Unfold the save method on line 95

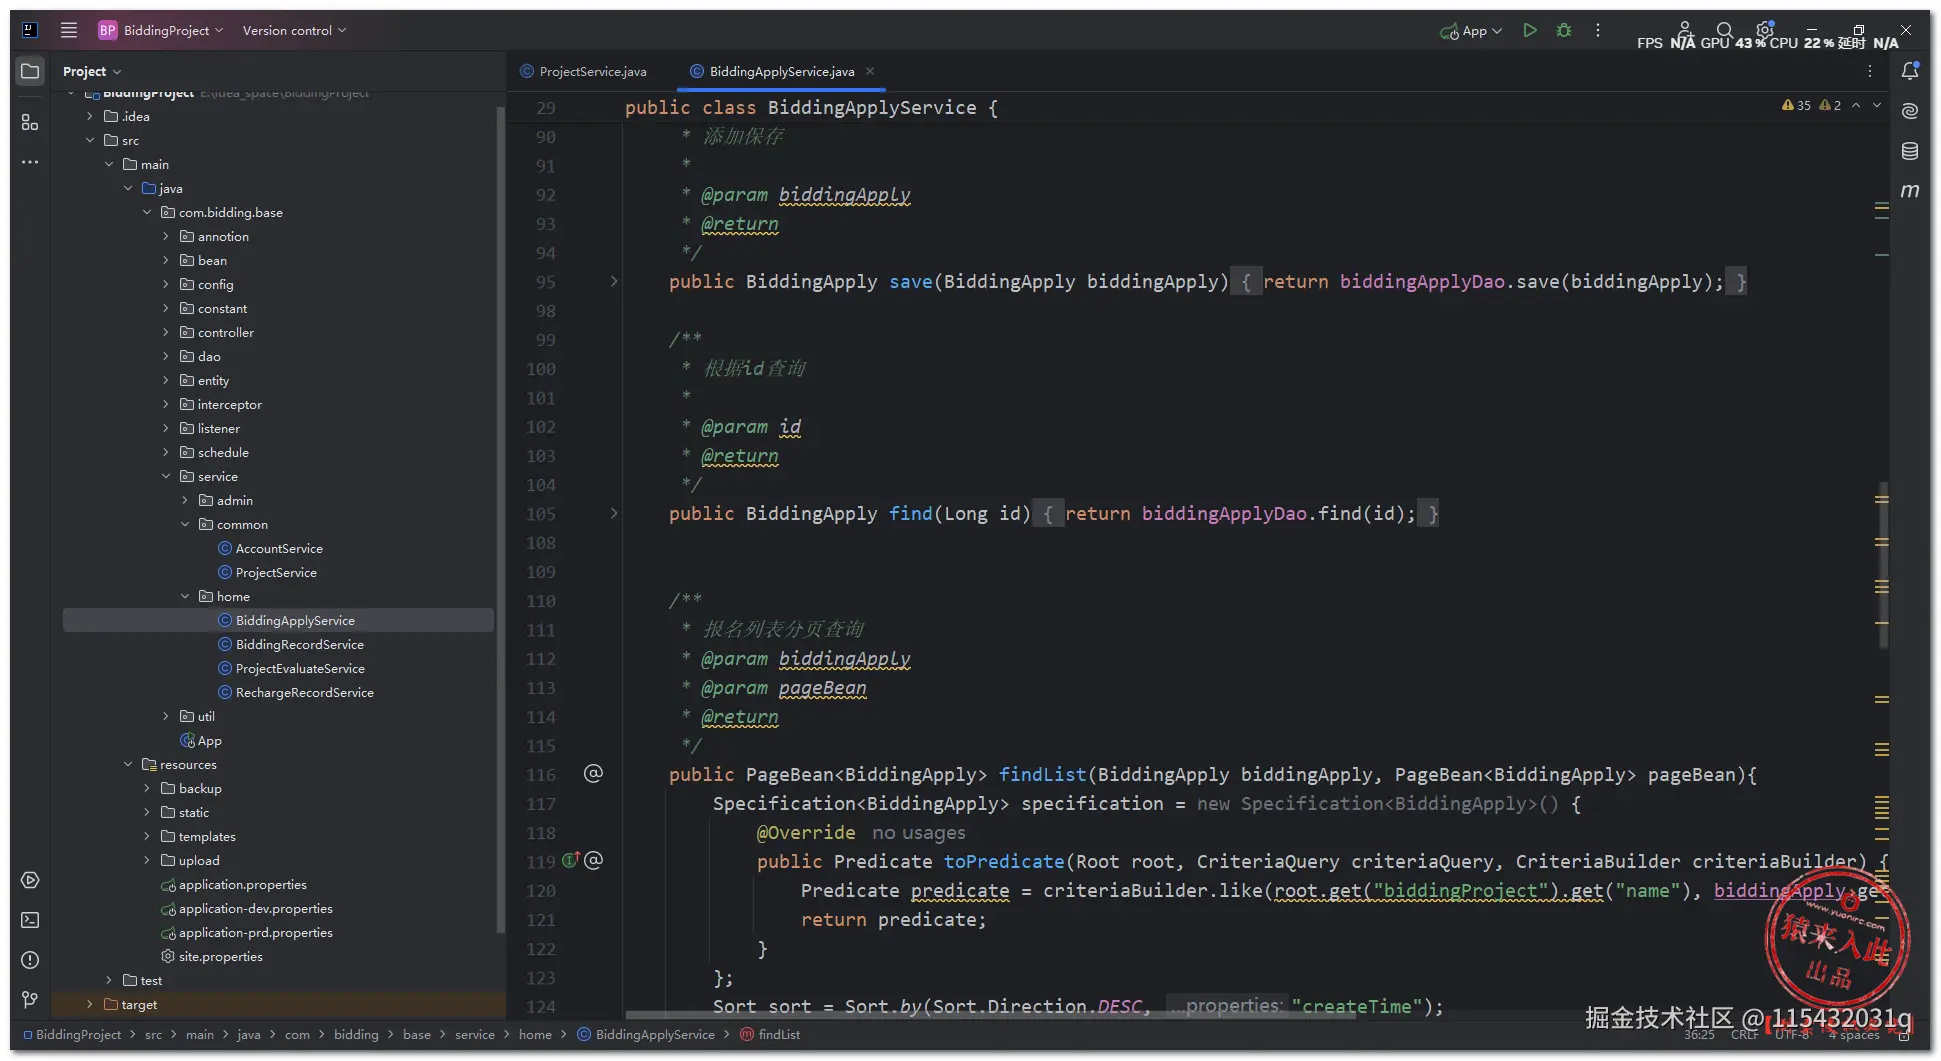click(x=614, y=281)
